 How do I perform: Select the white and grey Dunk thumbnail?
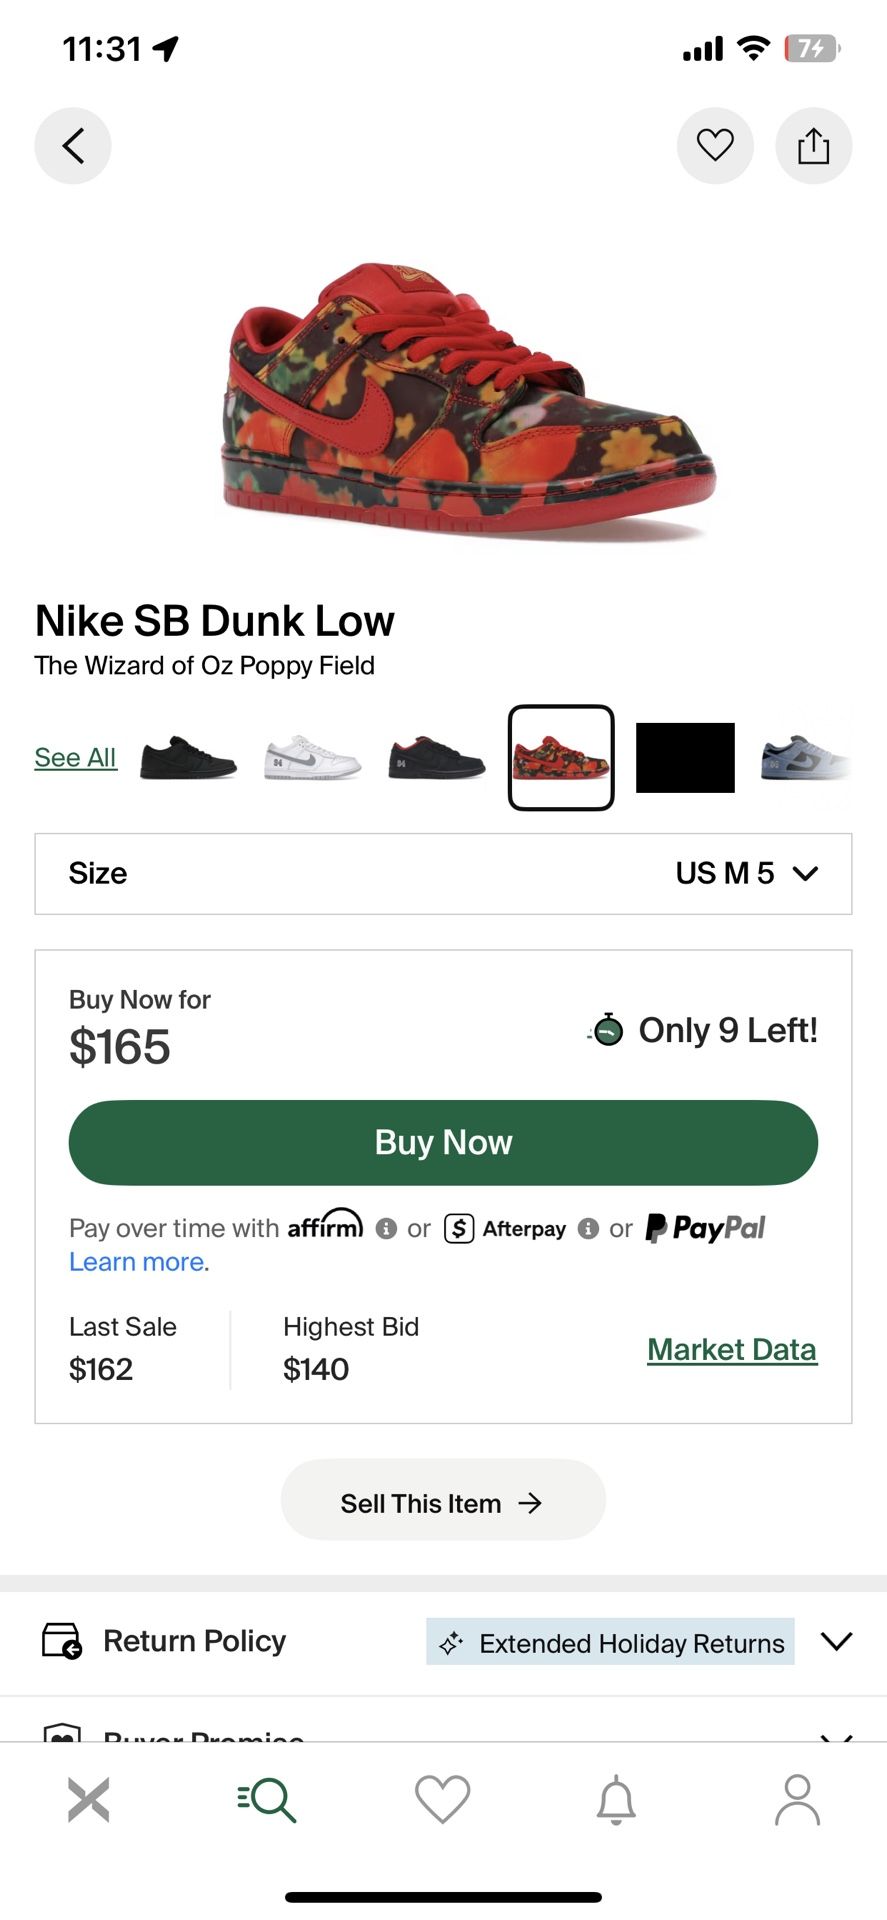tap(312, 758)
